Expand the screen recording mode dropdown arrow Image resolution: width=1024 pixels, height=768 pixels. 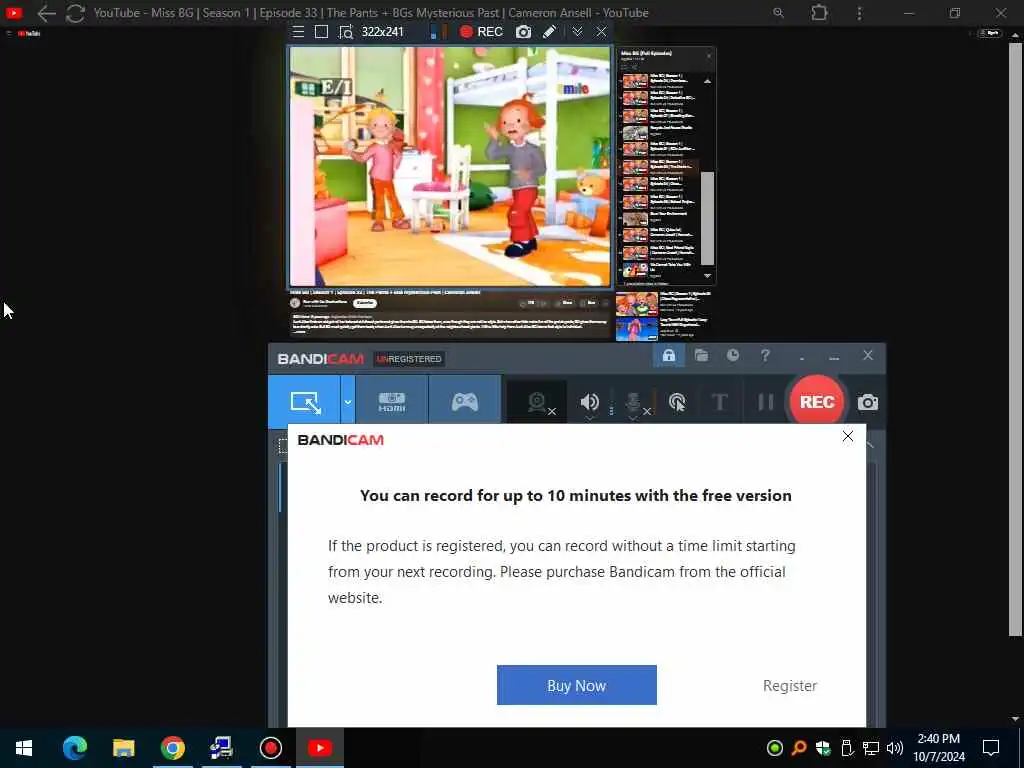click(348, 402)
